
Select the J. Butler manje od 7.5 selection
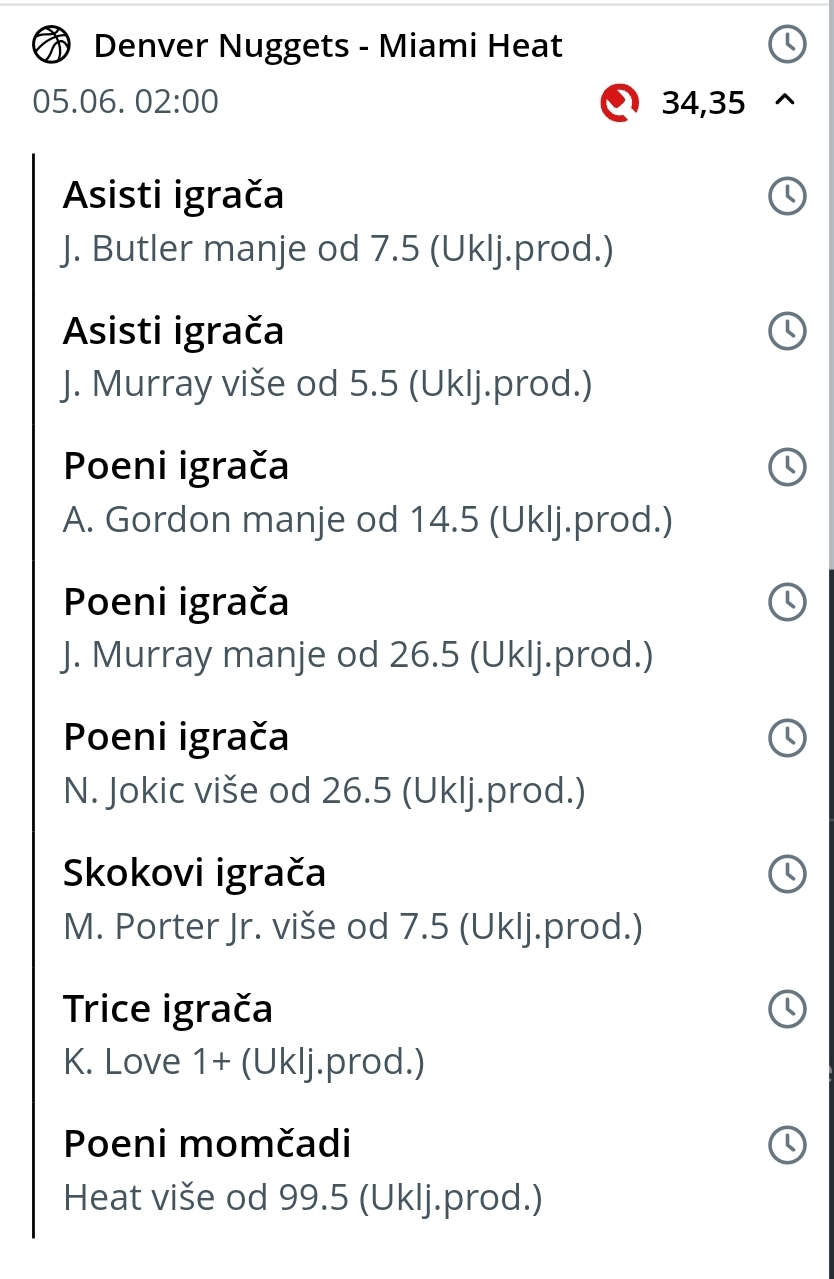point(338,249)
